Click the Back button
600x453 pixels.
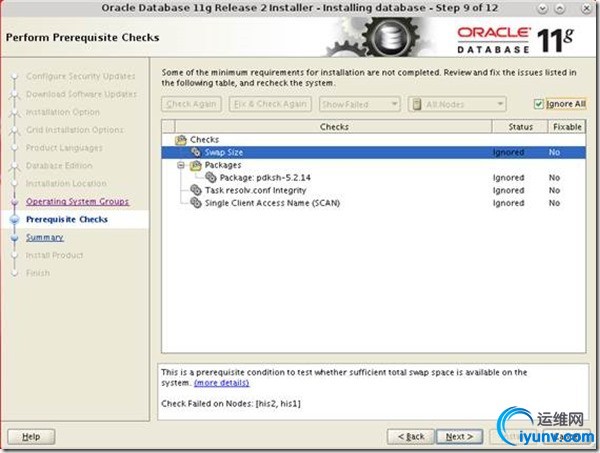(x=411, y=437)
